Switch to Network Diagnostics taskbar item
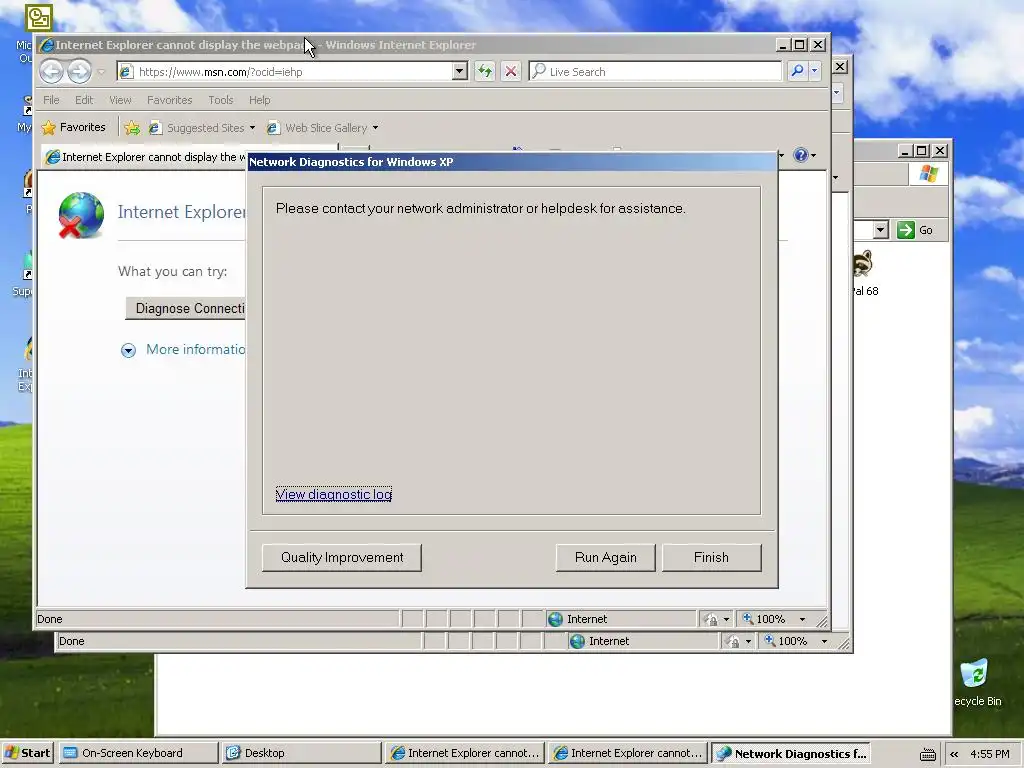Image resolution: width=1024 pixels, height=768 pixels. [790, 753]
